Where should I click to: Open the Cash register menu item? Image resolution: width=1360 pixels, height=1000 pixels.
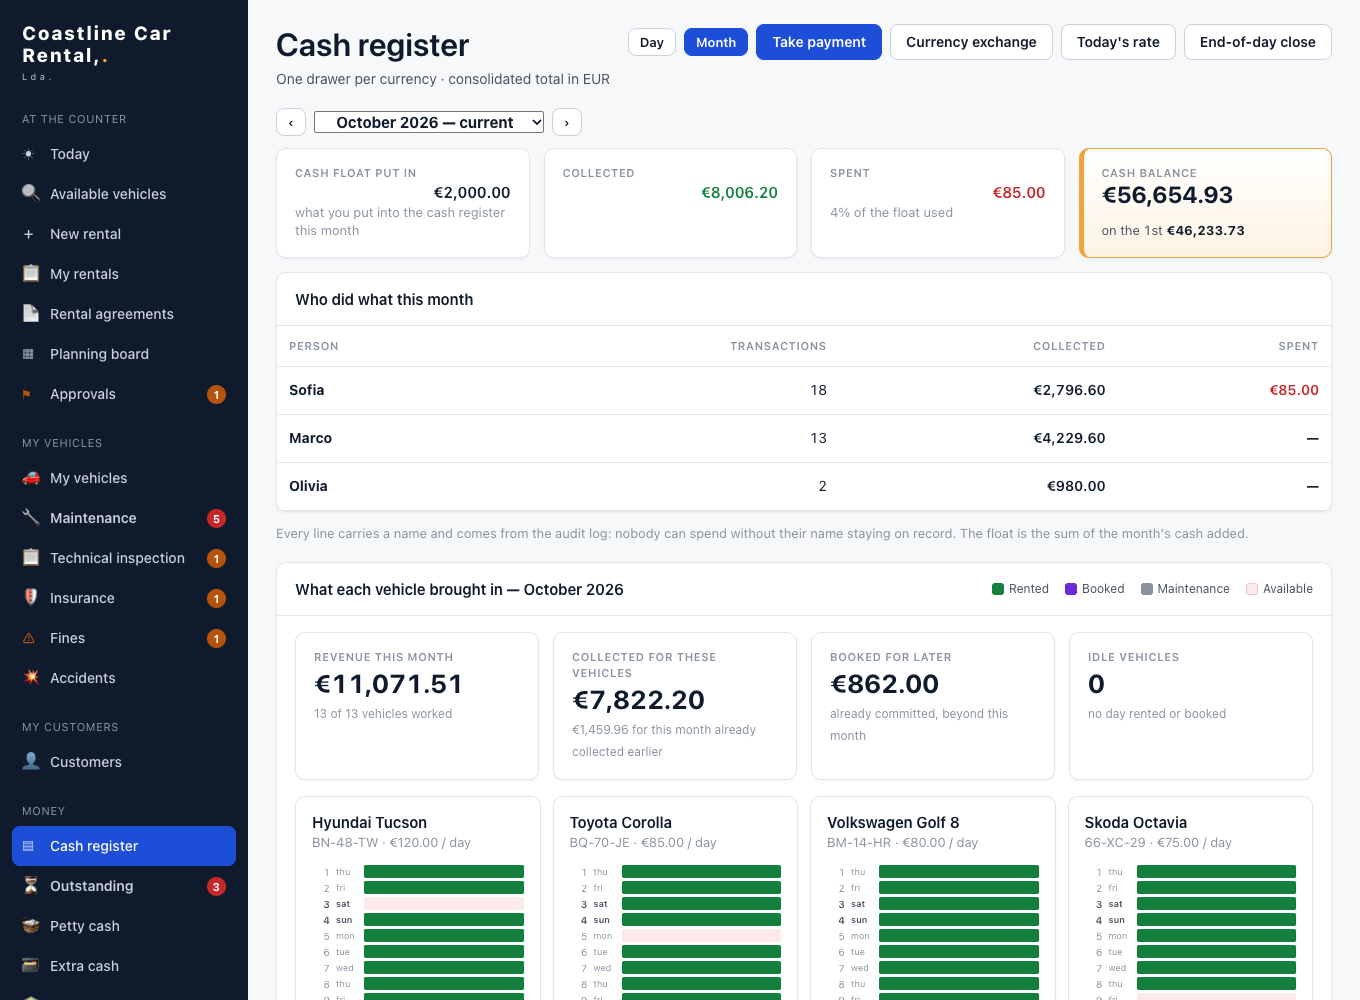[x=124, y=846]
